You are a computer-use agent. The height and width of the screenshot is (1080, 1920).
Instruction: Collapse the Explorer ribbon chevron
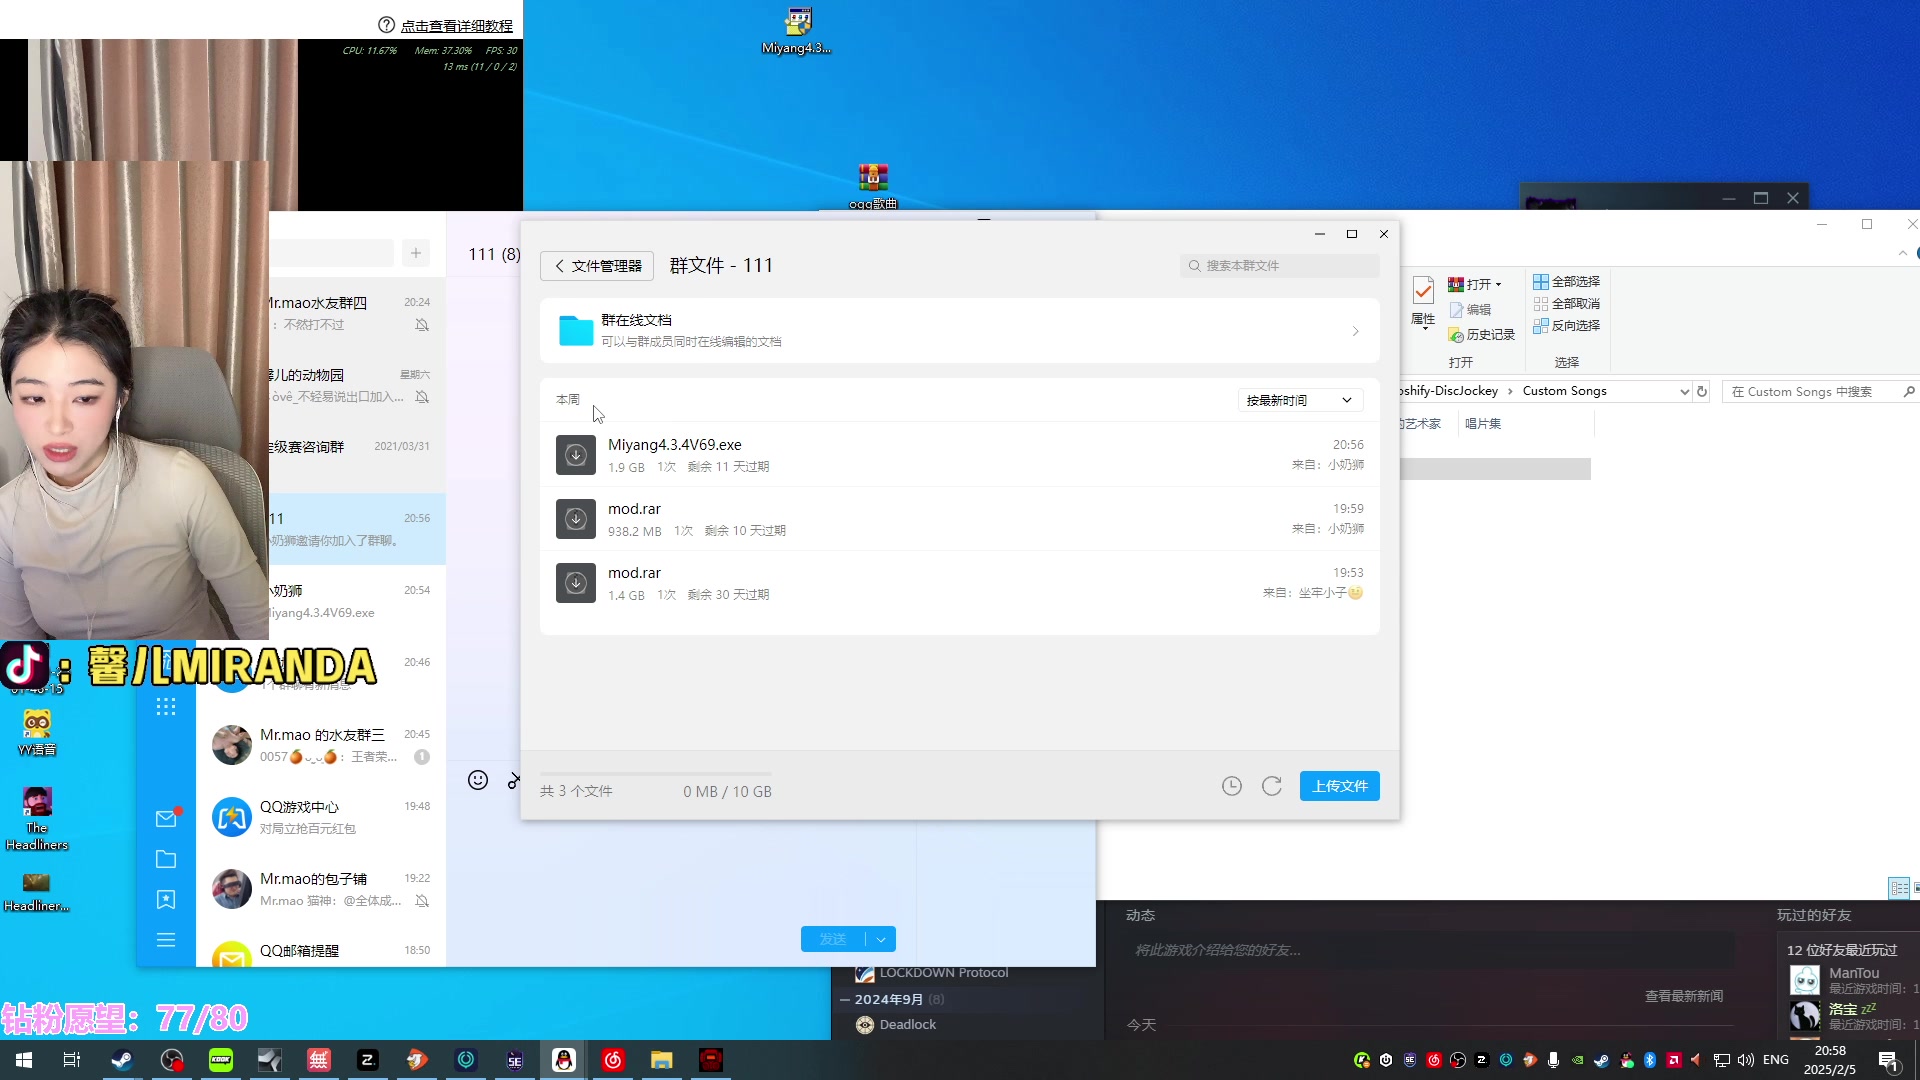click(1902, 254)
